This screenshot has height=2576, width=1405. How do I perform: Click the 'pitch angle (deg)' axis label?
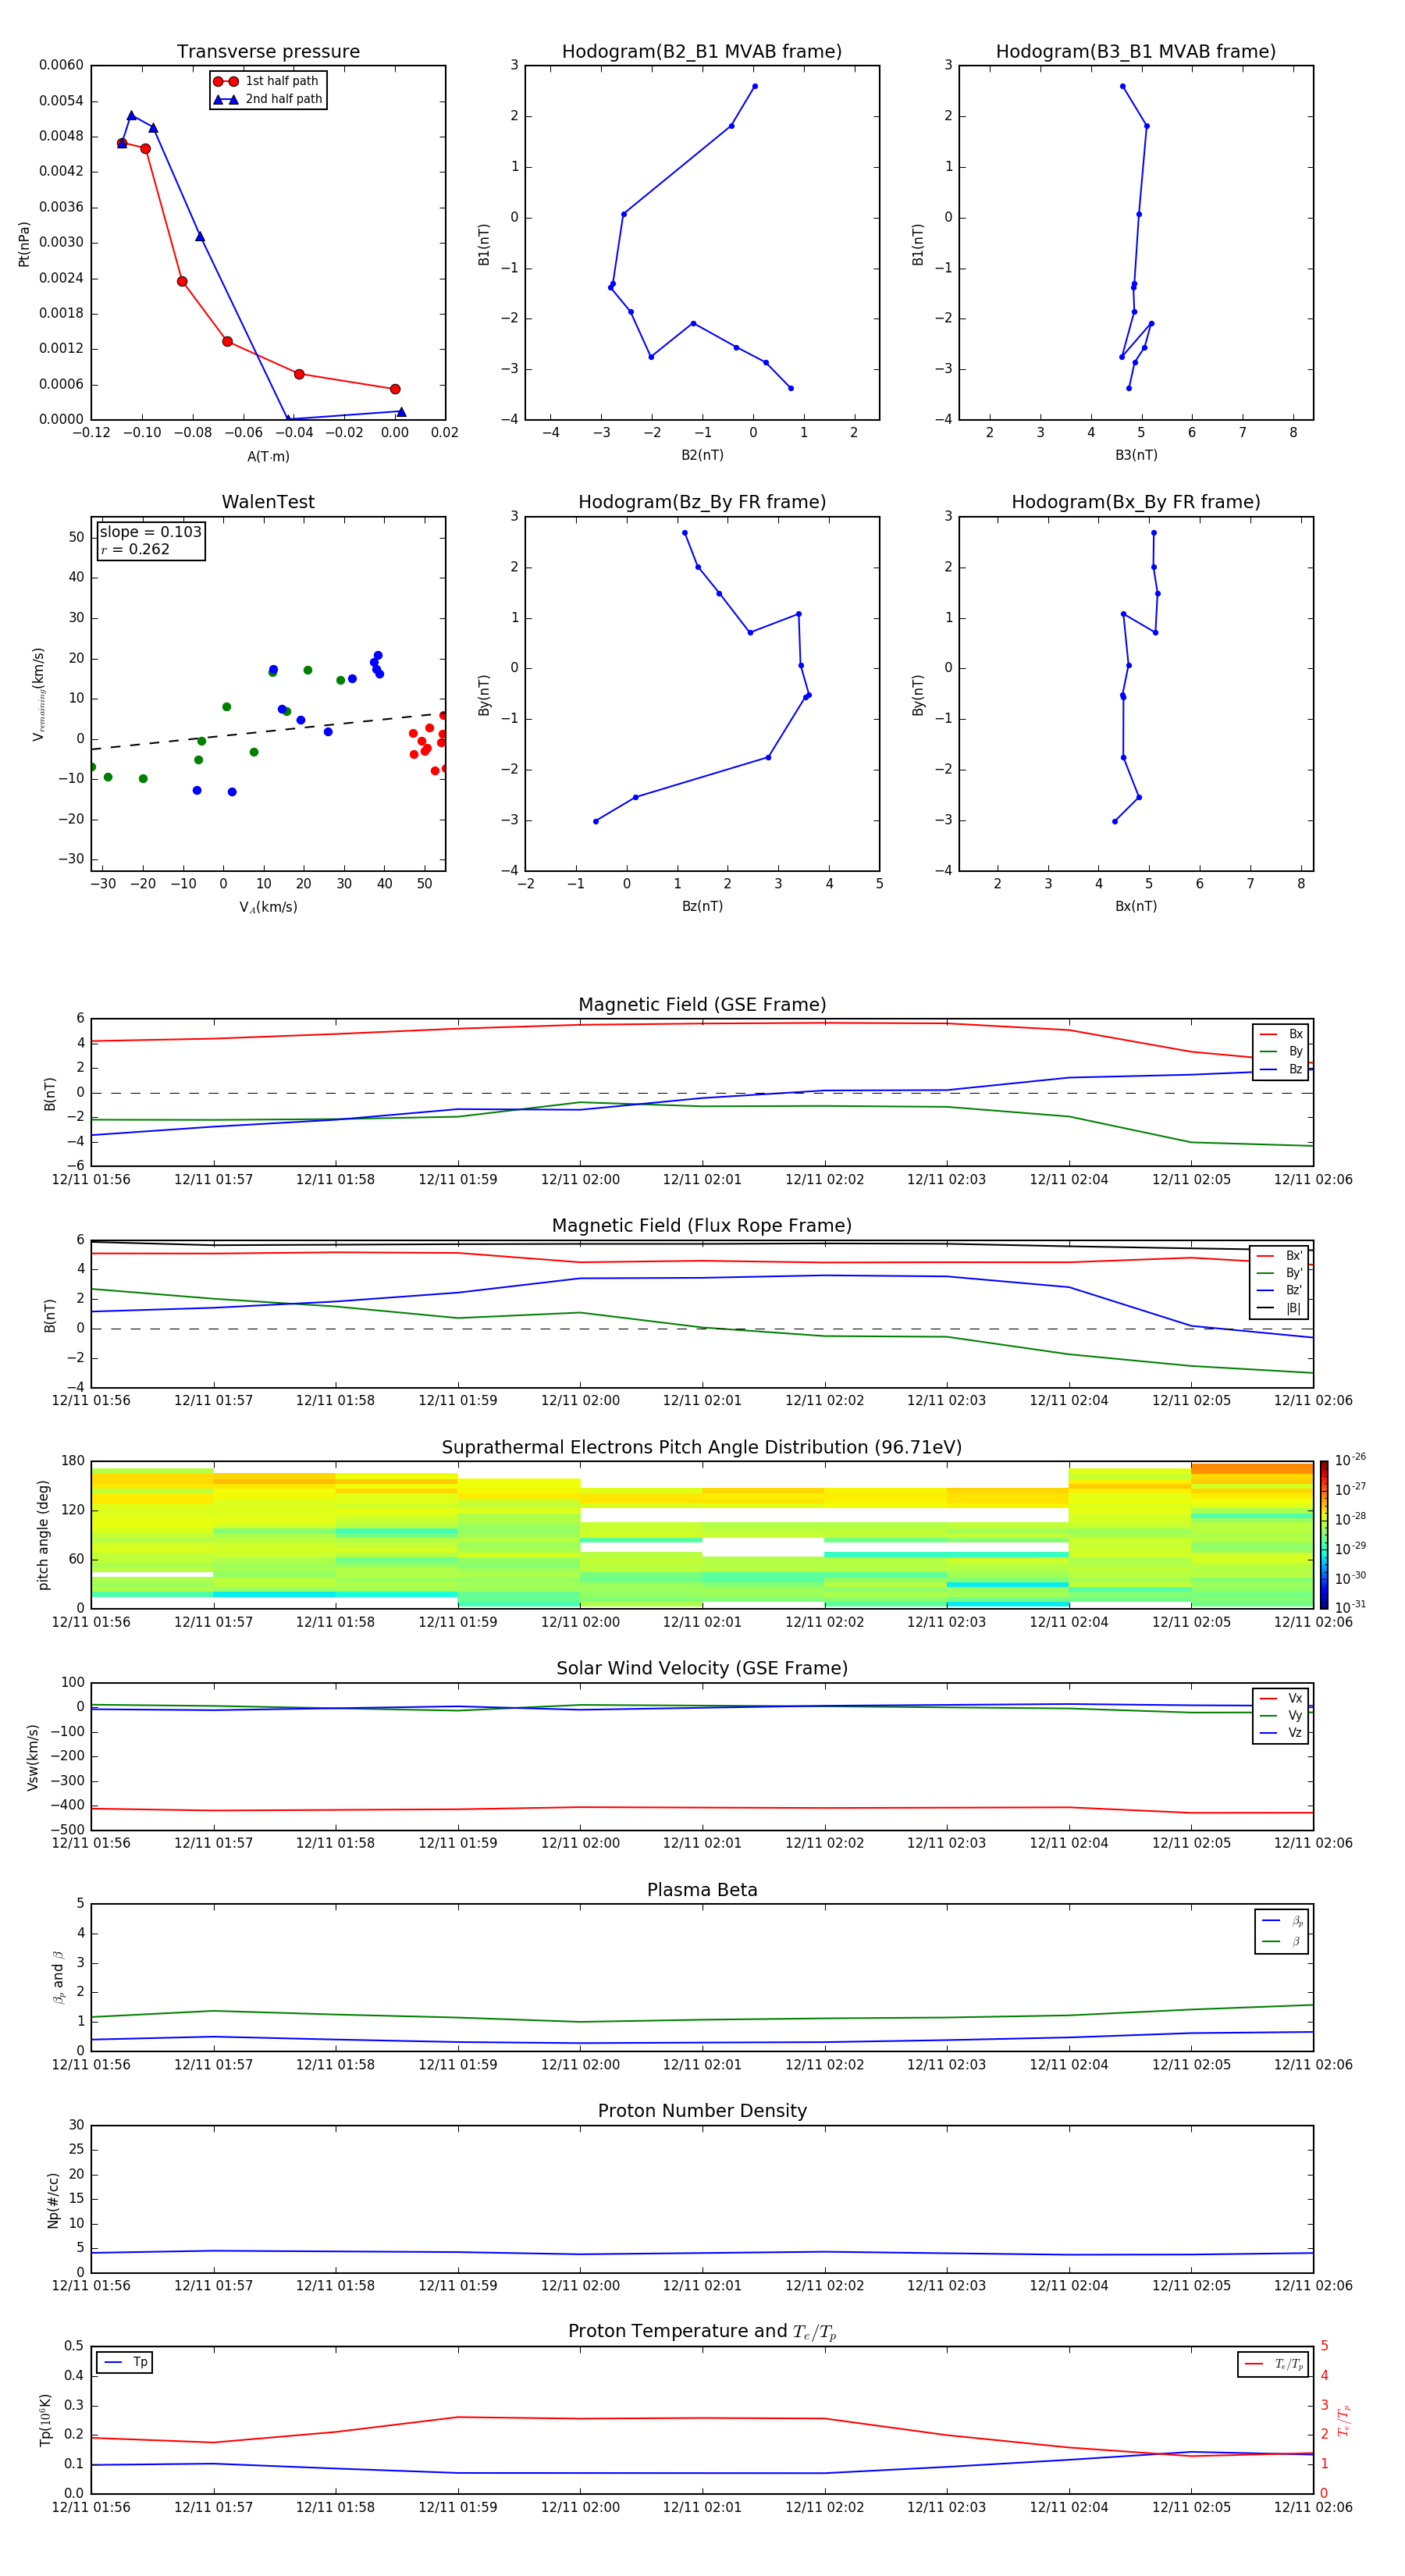43,1534
